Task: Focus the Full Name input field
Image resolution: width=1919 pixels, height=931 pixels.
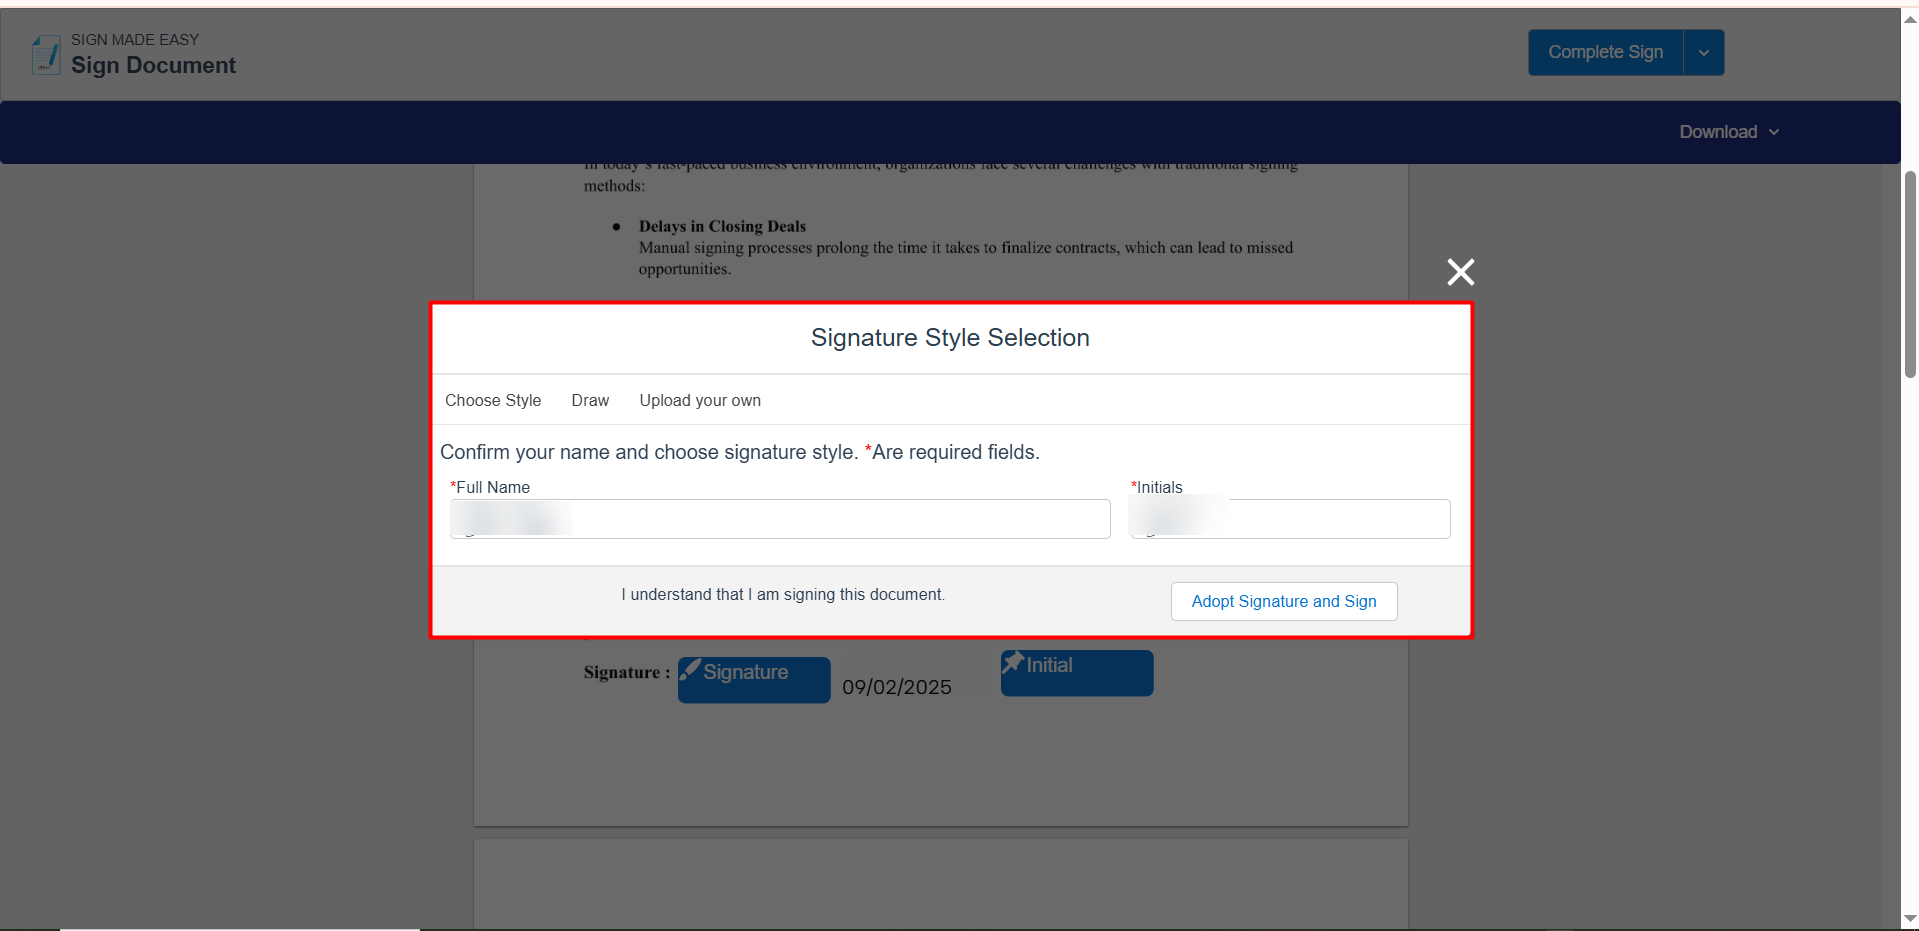Action: 780,519
